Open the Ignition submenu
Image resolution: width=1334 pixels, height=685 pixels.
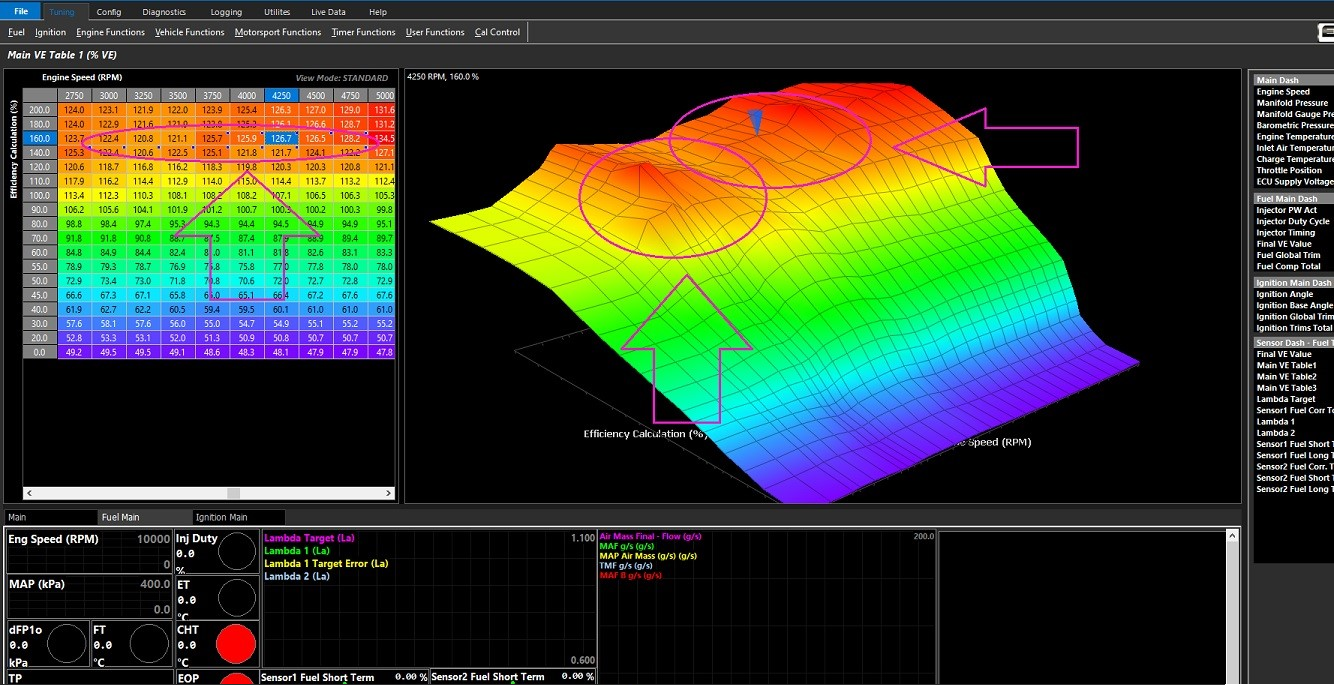(50, 32)
